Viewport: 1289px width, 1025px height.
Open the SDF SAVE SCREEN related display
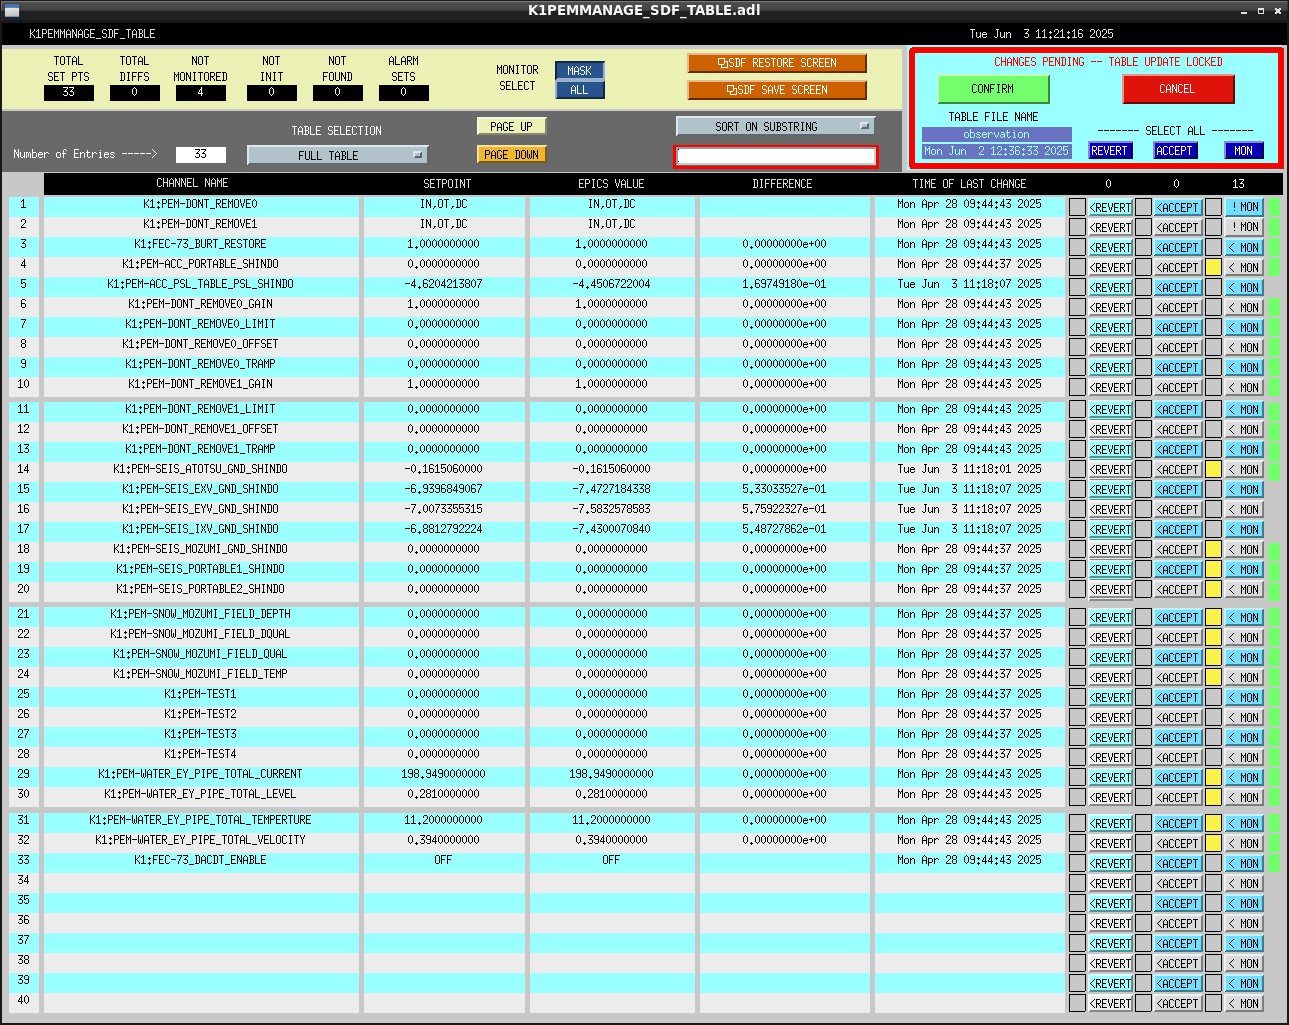coord(777,90)
